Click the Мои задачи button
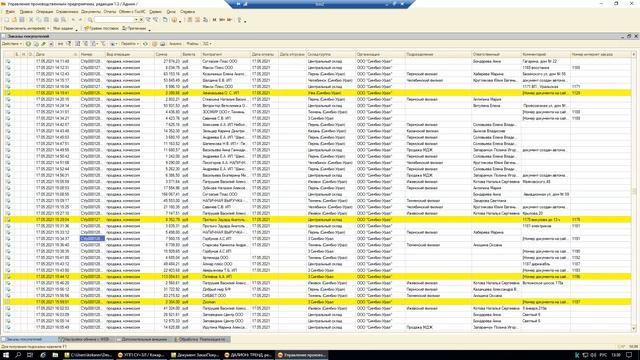 pyautogui.click(x=63, y=29)
